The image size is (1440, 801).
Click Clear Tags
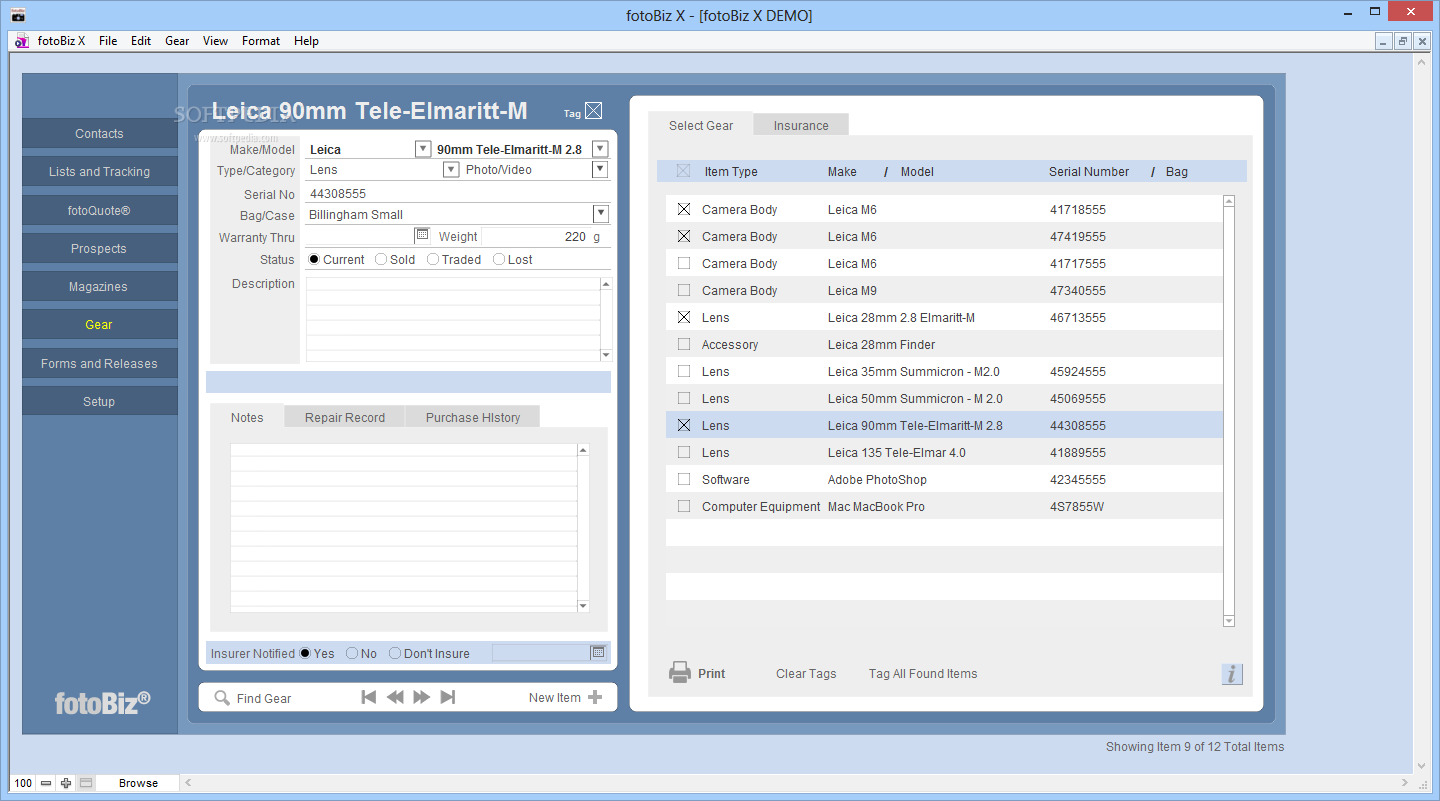point(806,673)
